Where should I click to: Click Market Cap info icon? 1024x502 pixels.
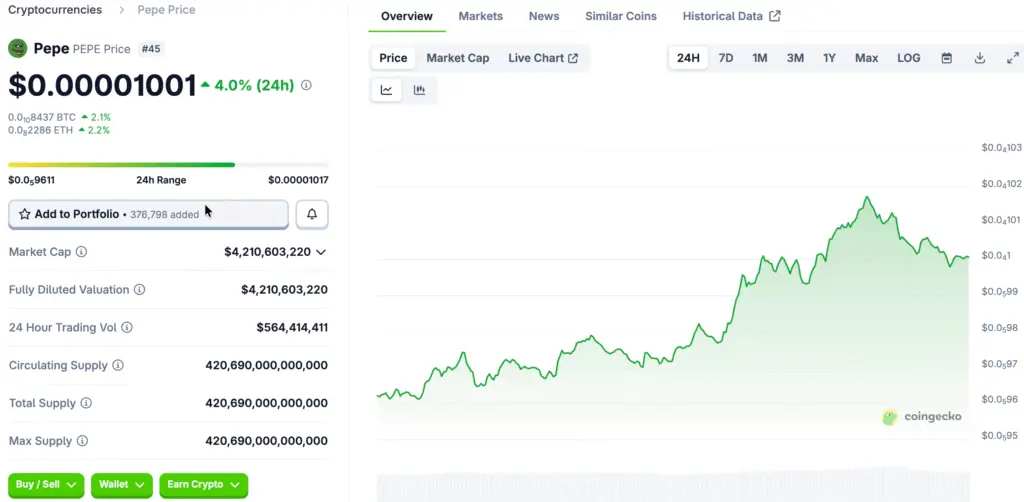81,252
